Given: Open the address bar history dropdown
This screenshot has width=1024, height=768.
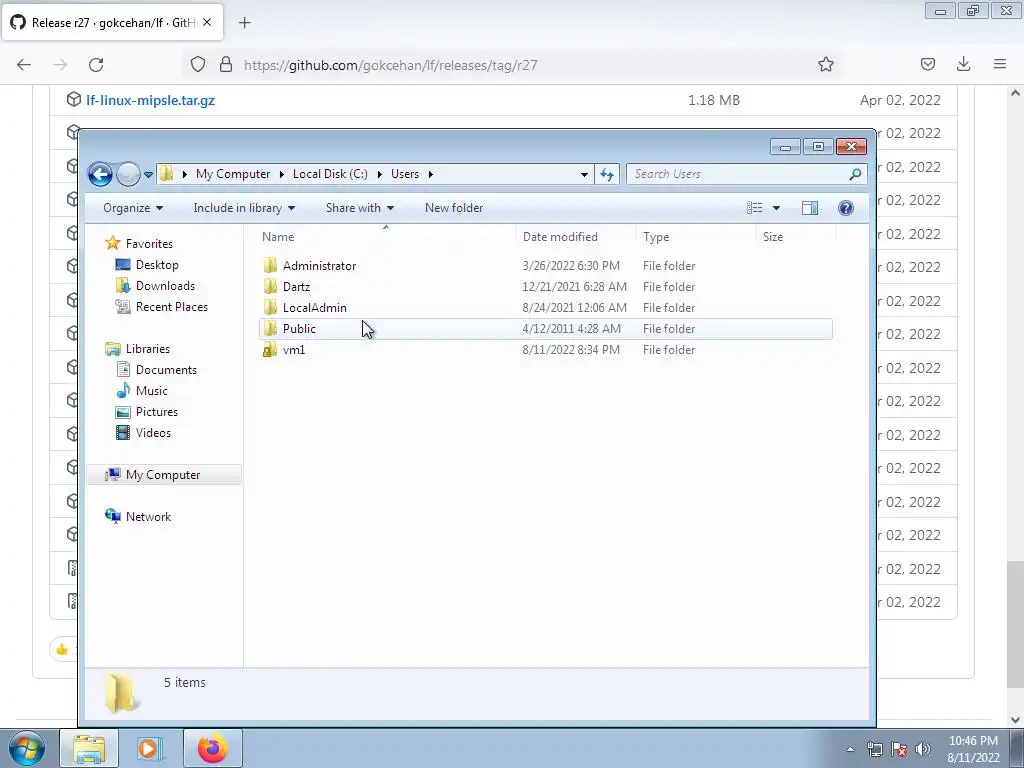Looking at the screenshot, I should coord(584,174).
